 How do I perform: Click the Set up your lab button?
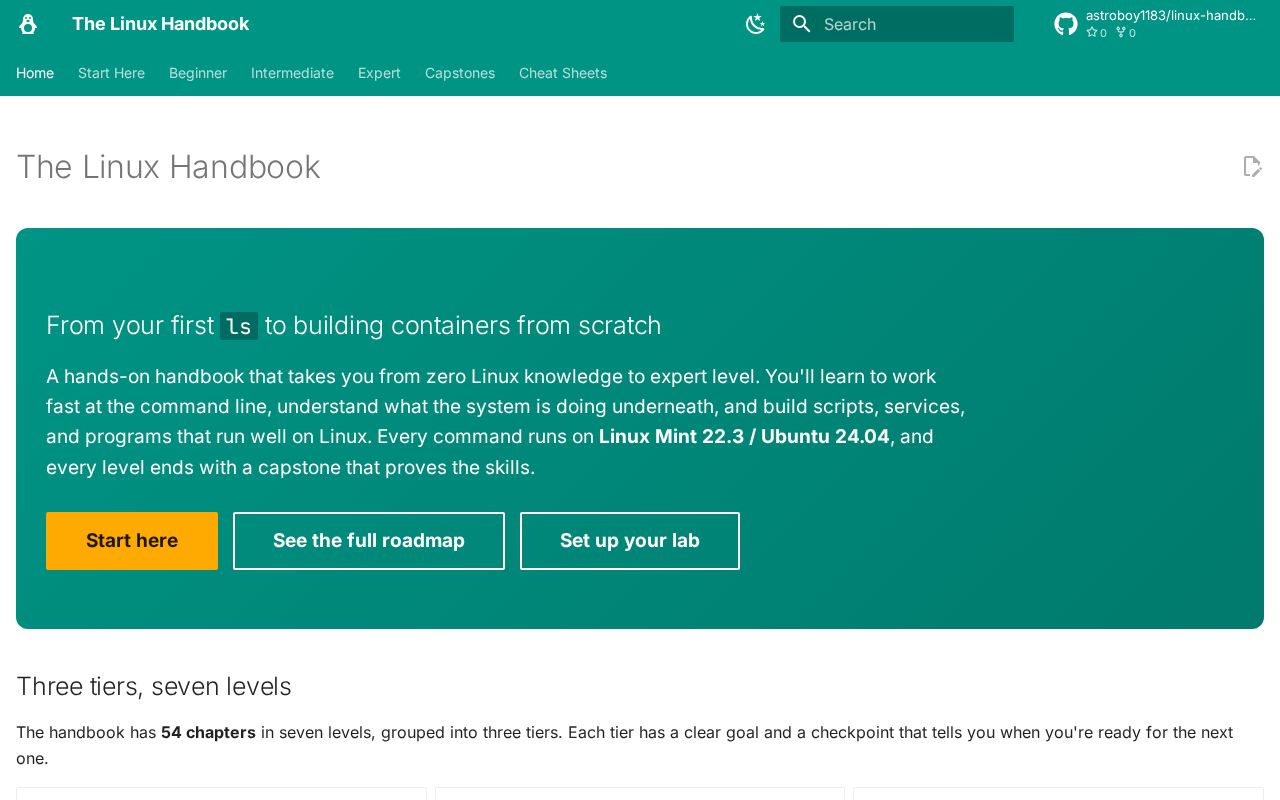click(x=630, y=541)
